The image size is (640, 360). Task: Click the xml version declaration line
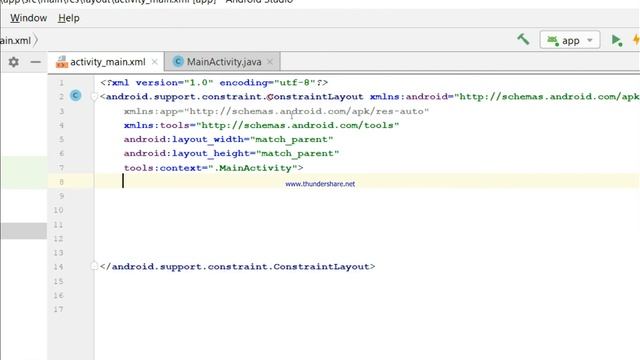pyautogui.click(x=214, y=83)
